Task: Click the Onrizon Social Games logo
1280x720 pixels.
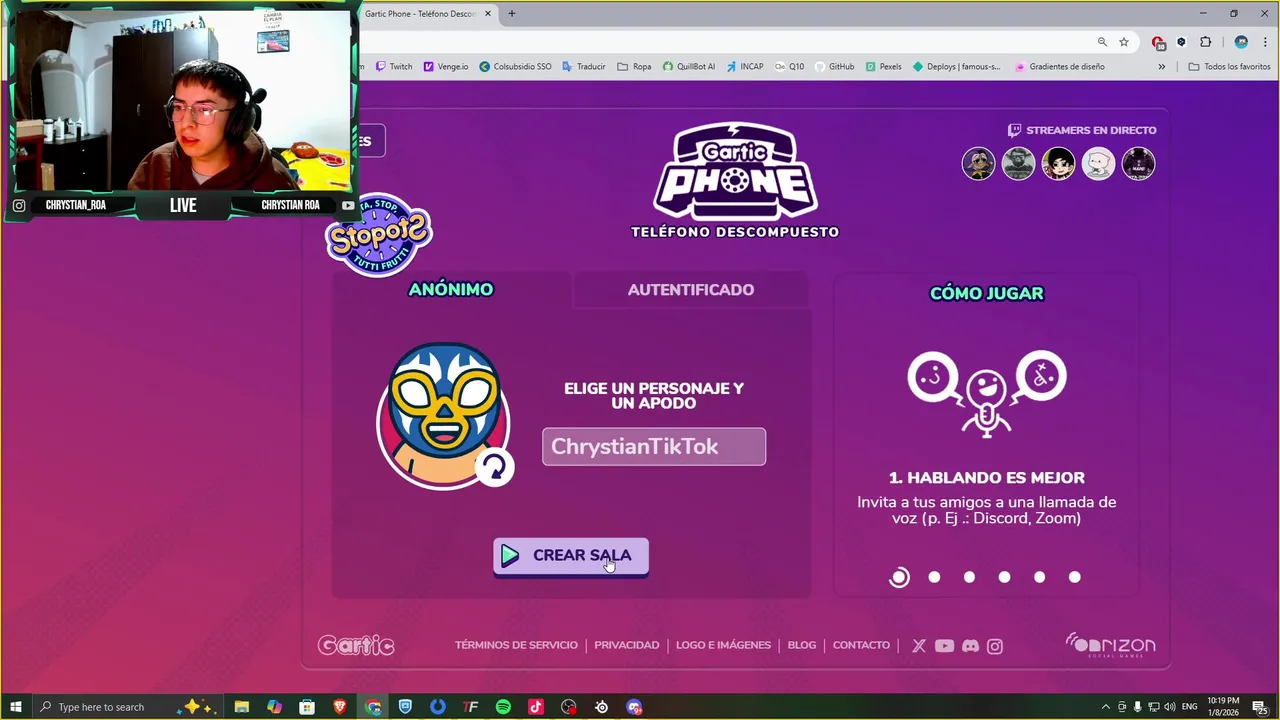Action: [x=1110, y=645]
